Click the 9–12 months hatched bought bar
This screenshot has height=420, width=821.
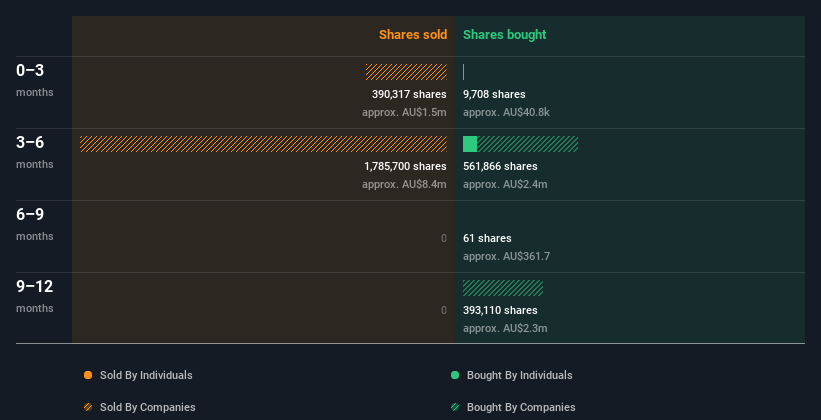coord(503,288)
